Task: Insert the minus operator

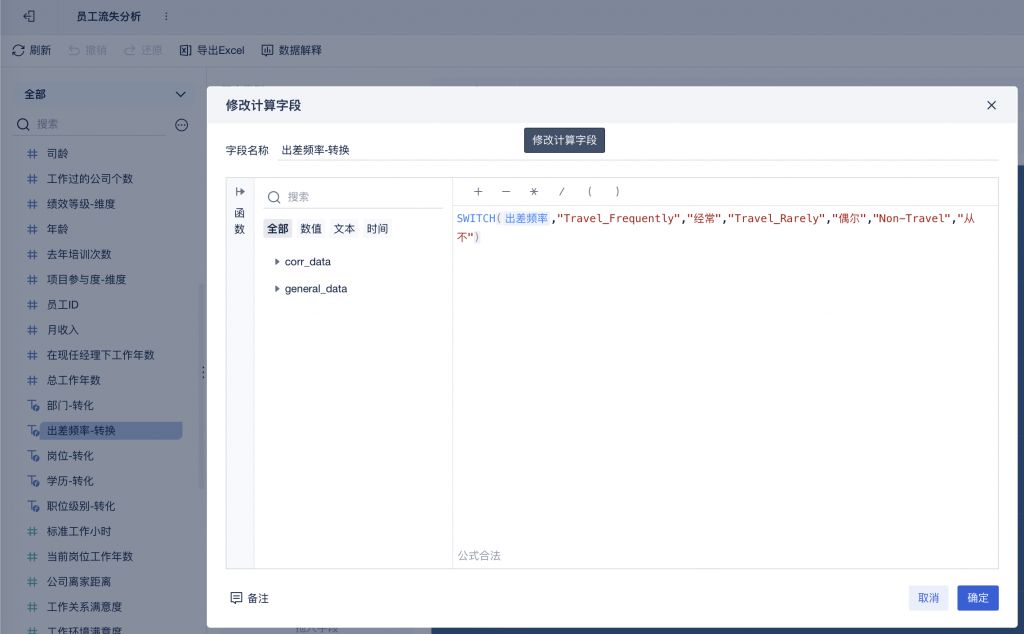Action: 506,191
